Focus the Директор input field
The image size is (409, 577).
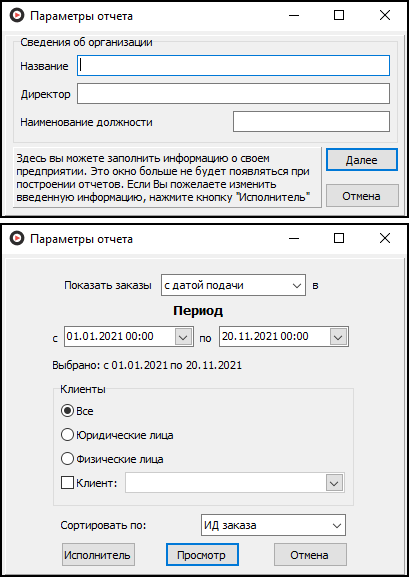[x=233, y=93]
